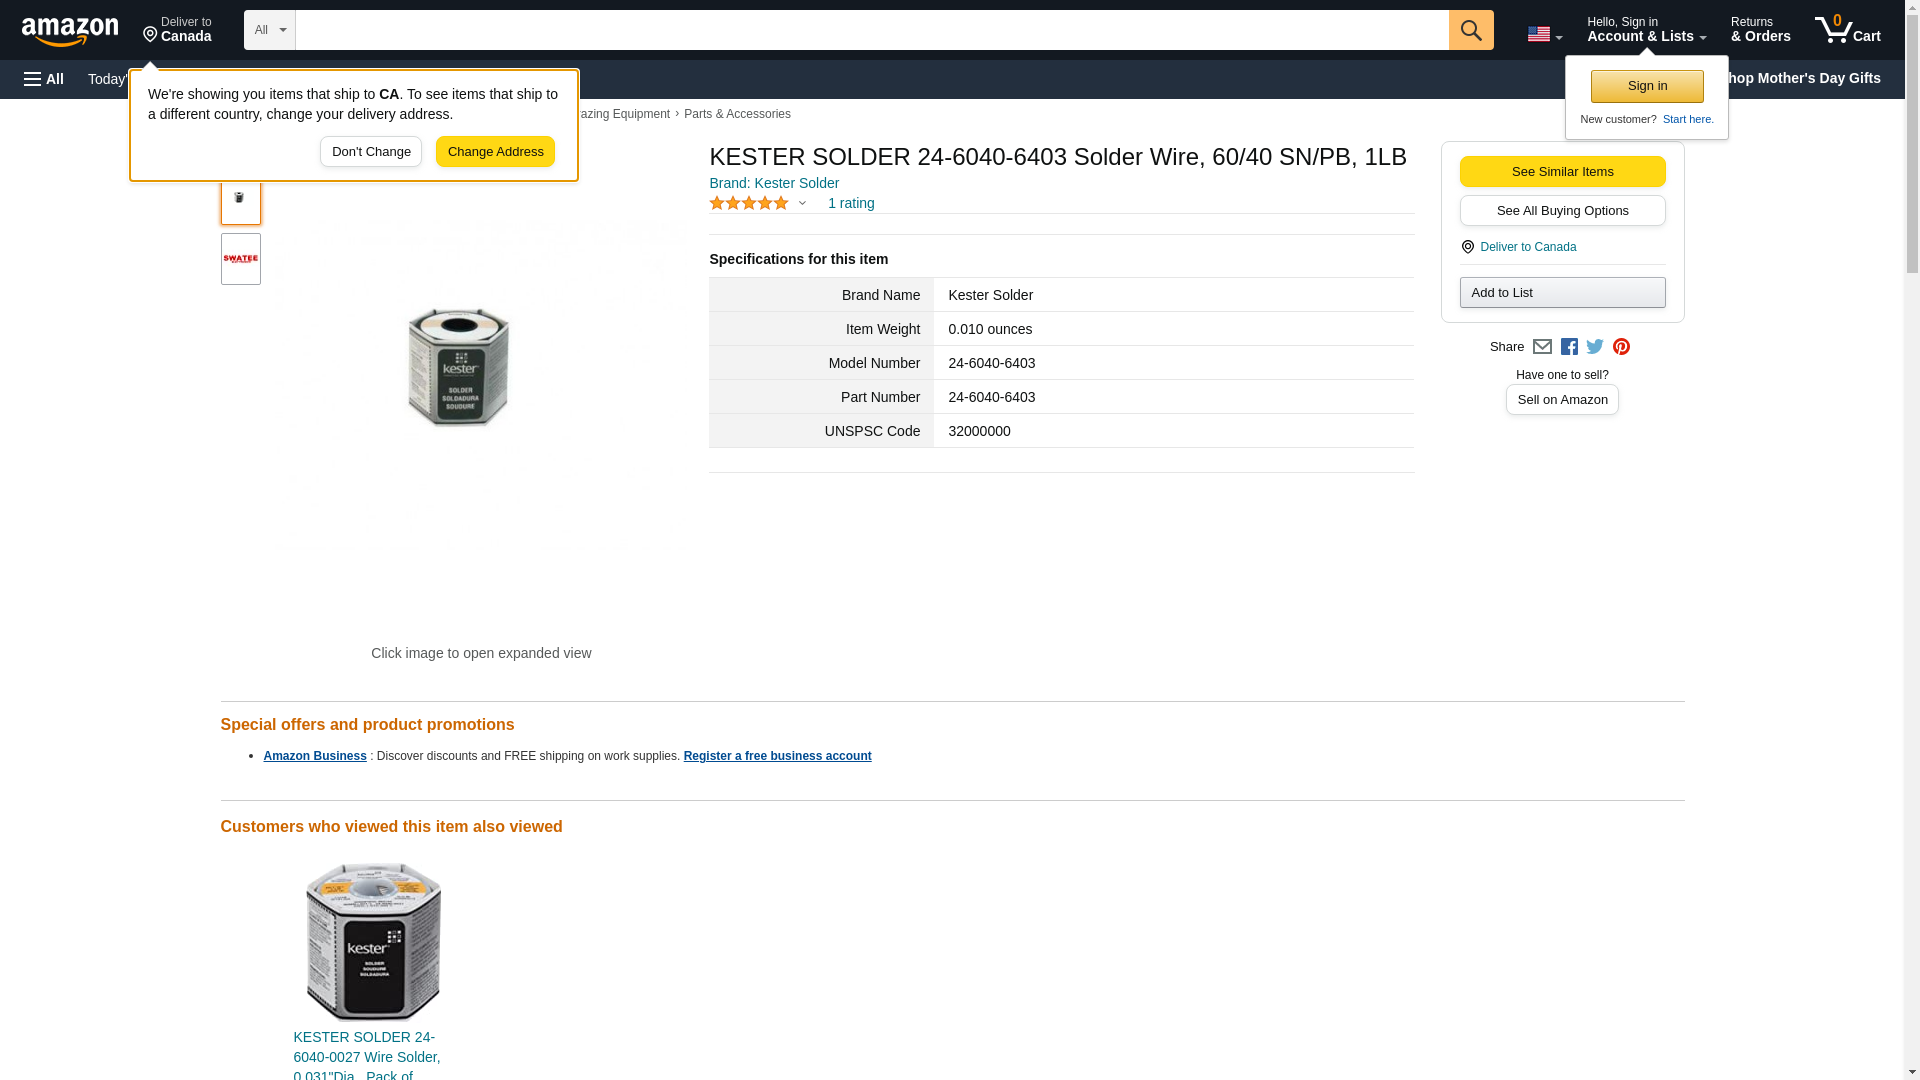Click Change Address button
This screenshot has width=1920, height=1080.
click(x=495, y=152)
